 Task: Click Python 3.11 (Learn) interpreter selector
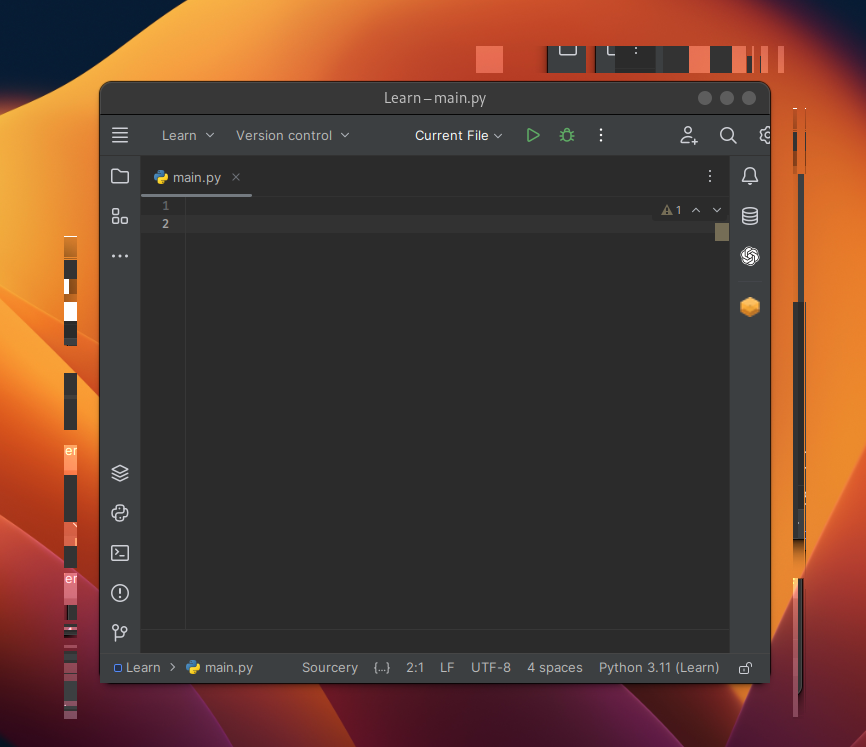[658, 667]
